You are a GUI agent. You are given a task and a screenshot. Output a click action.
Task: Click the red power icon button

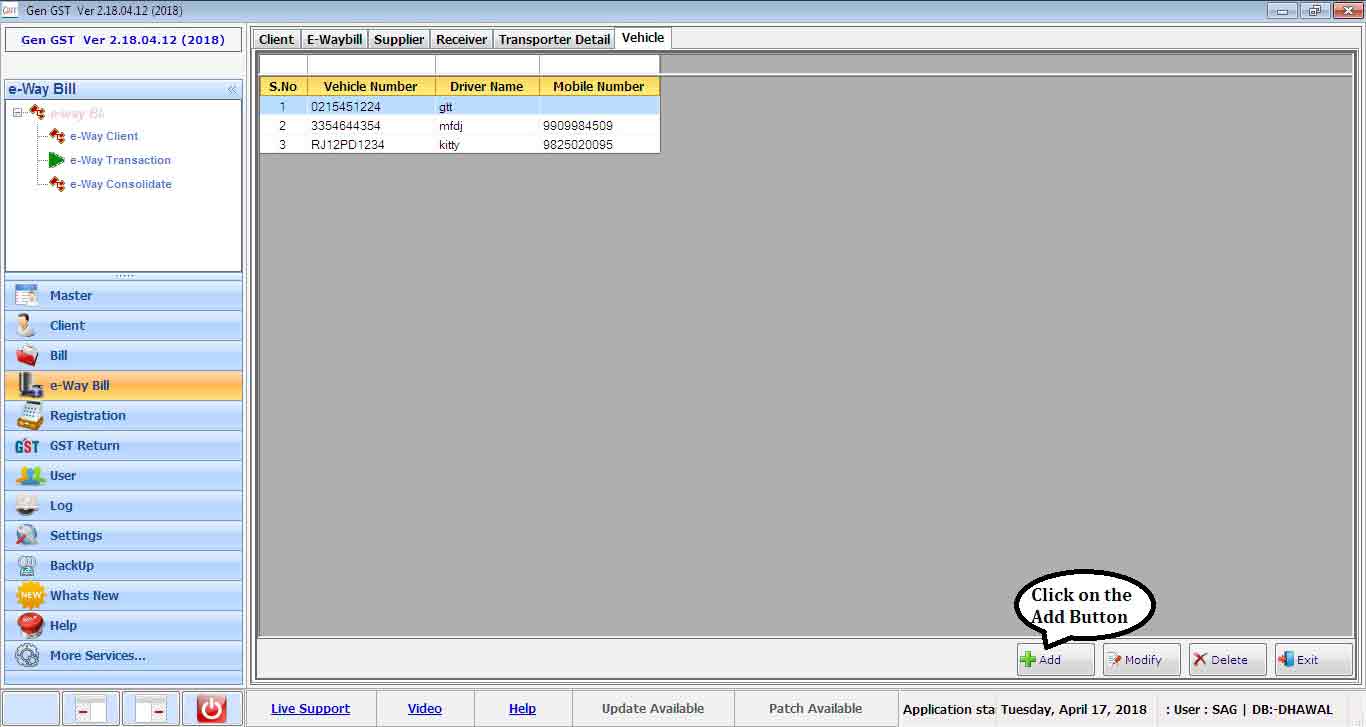(x=211, y=709)
